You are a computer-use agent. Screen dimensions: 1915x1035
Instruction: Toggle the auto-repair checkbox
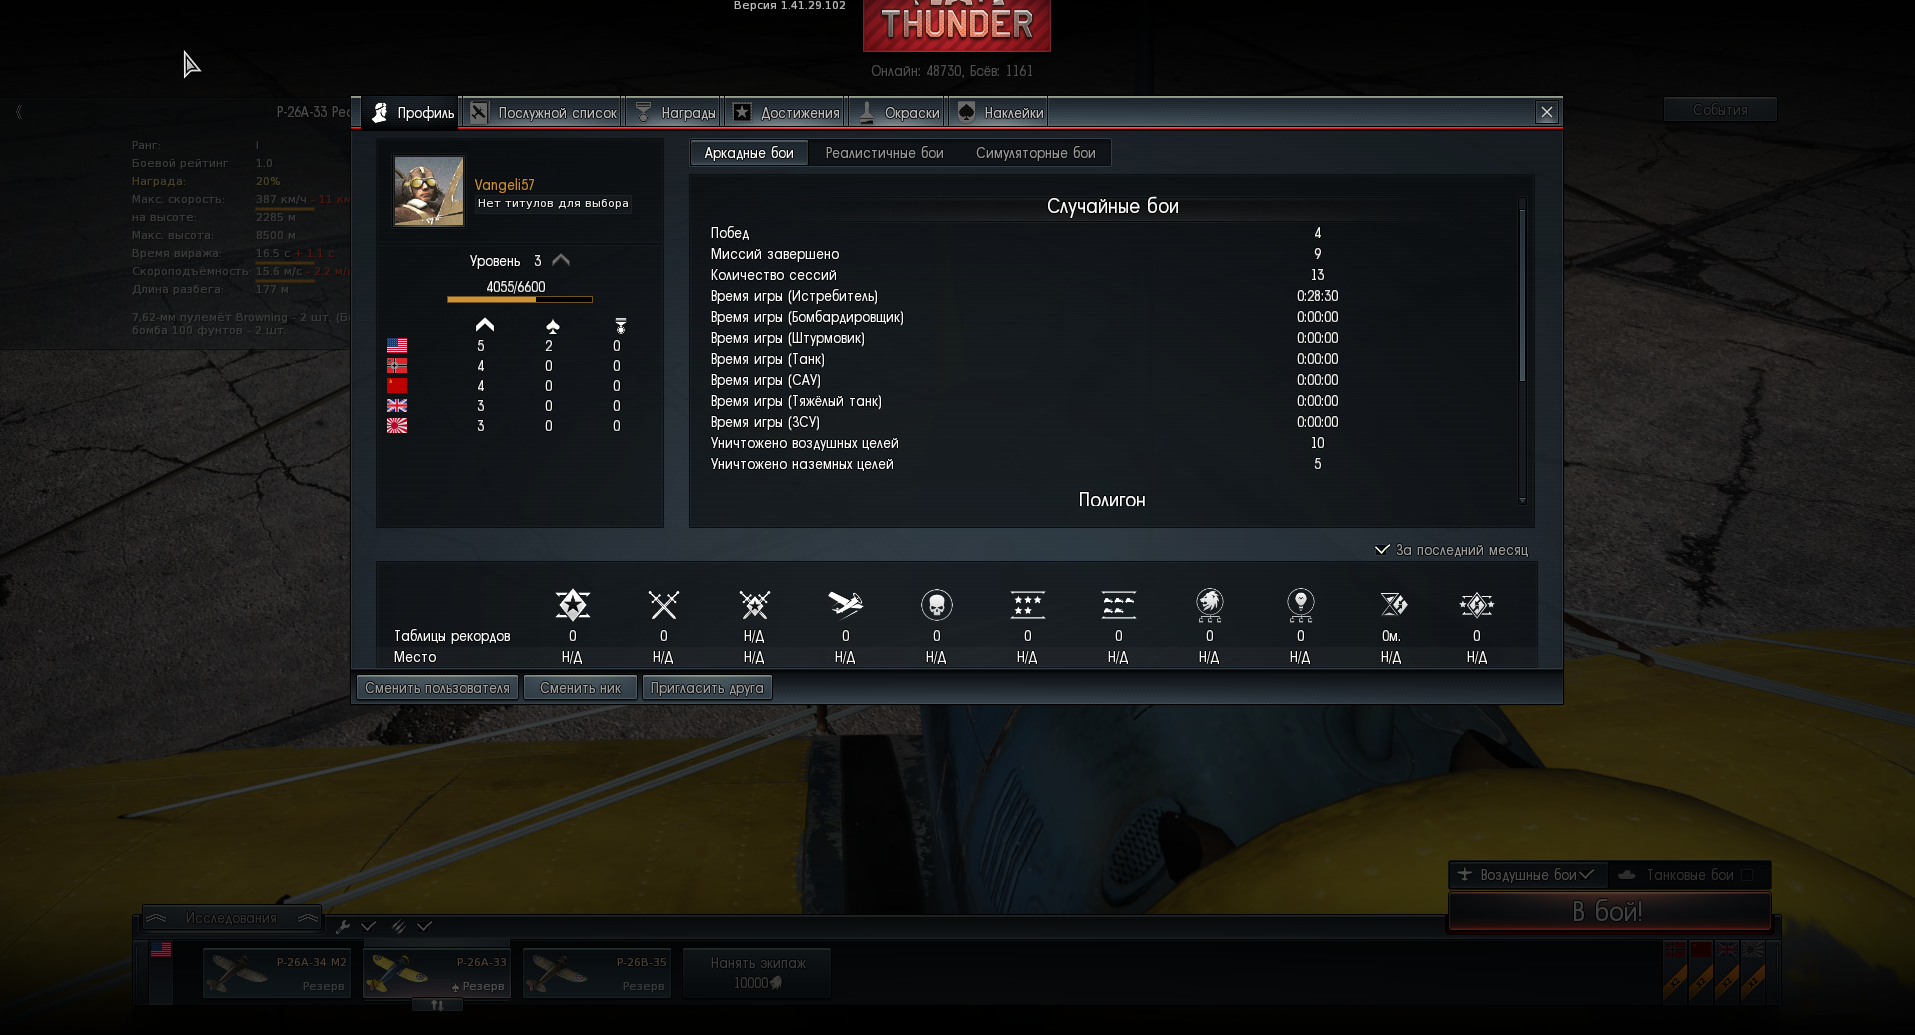click(369, 926)
